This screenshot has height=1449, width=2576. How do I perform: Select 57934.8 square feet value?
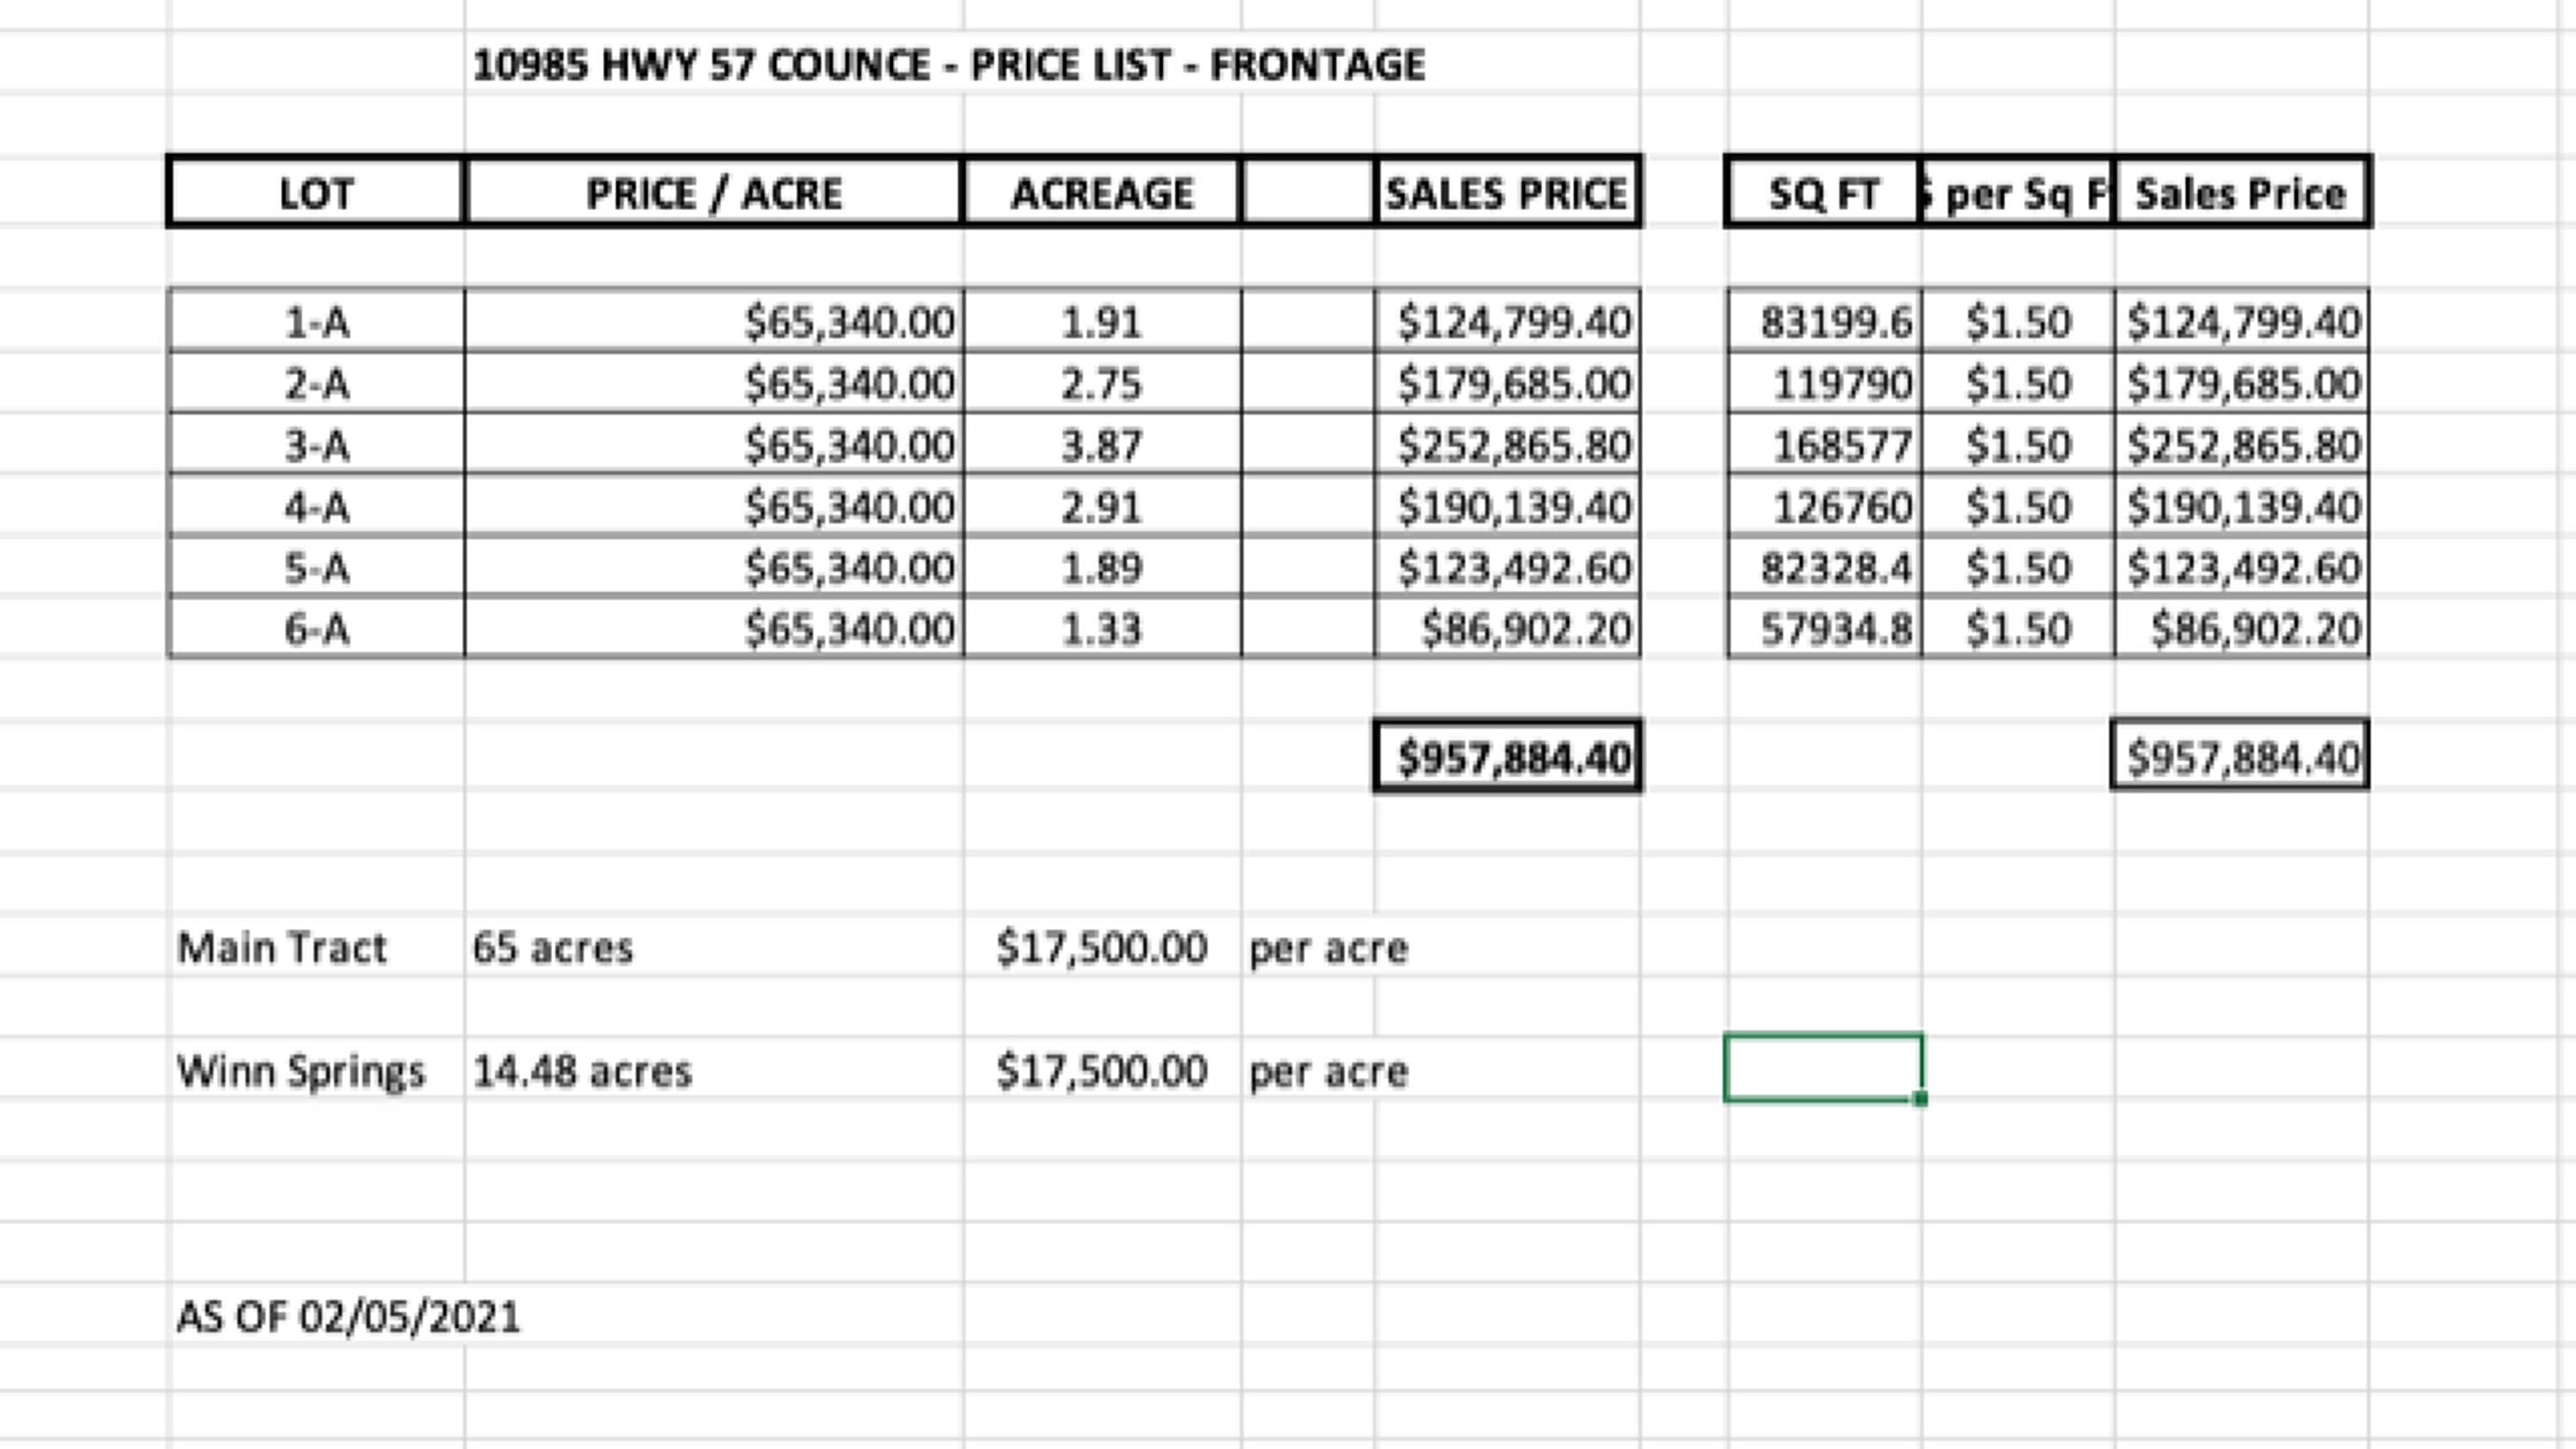click(x=1834, y=629)
